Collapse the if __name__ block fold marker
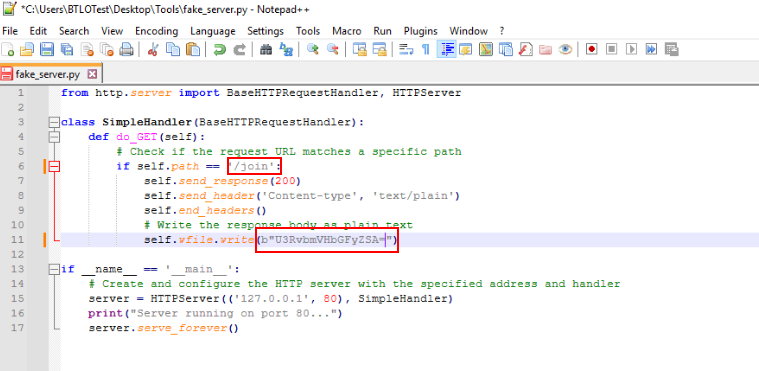Viewport: 759px width, 371px height. pos(54,269)
